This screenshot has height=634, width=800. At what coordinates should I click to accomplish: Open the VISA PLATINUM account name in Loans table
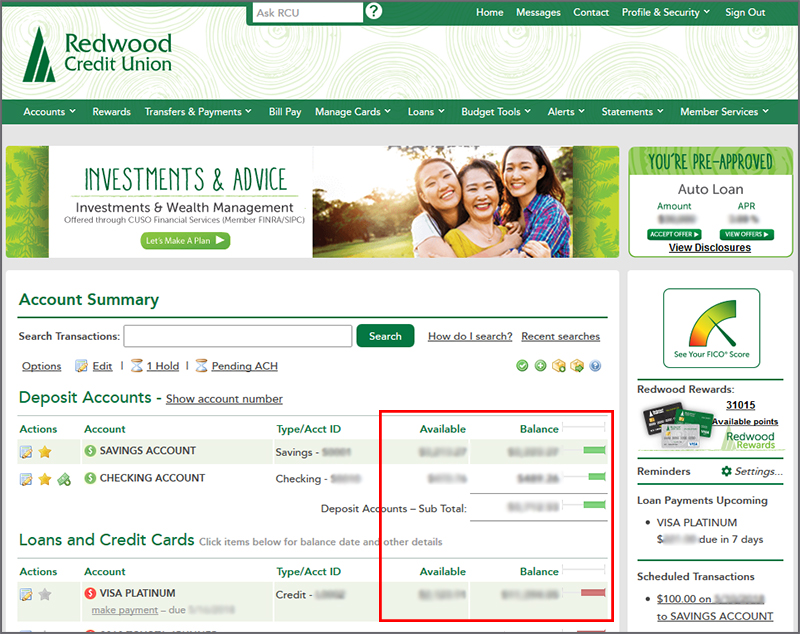pyautogui.click(x=137, y=593)
